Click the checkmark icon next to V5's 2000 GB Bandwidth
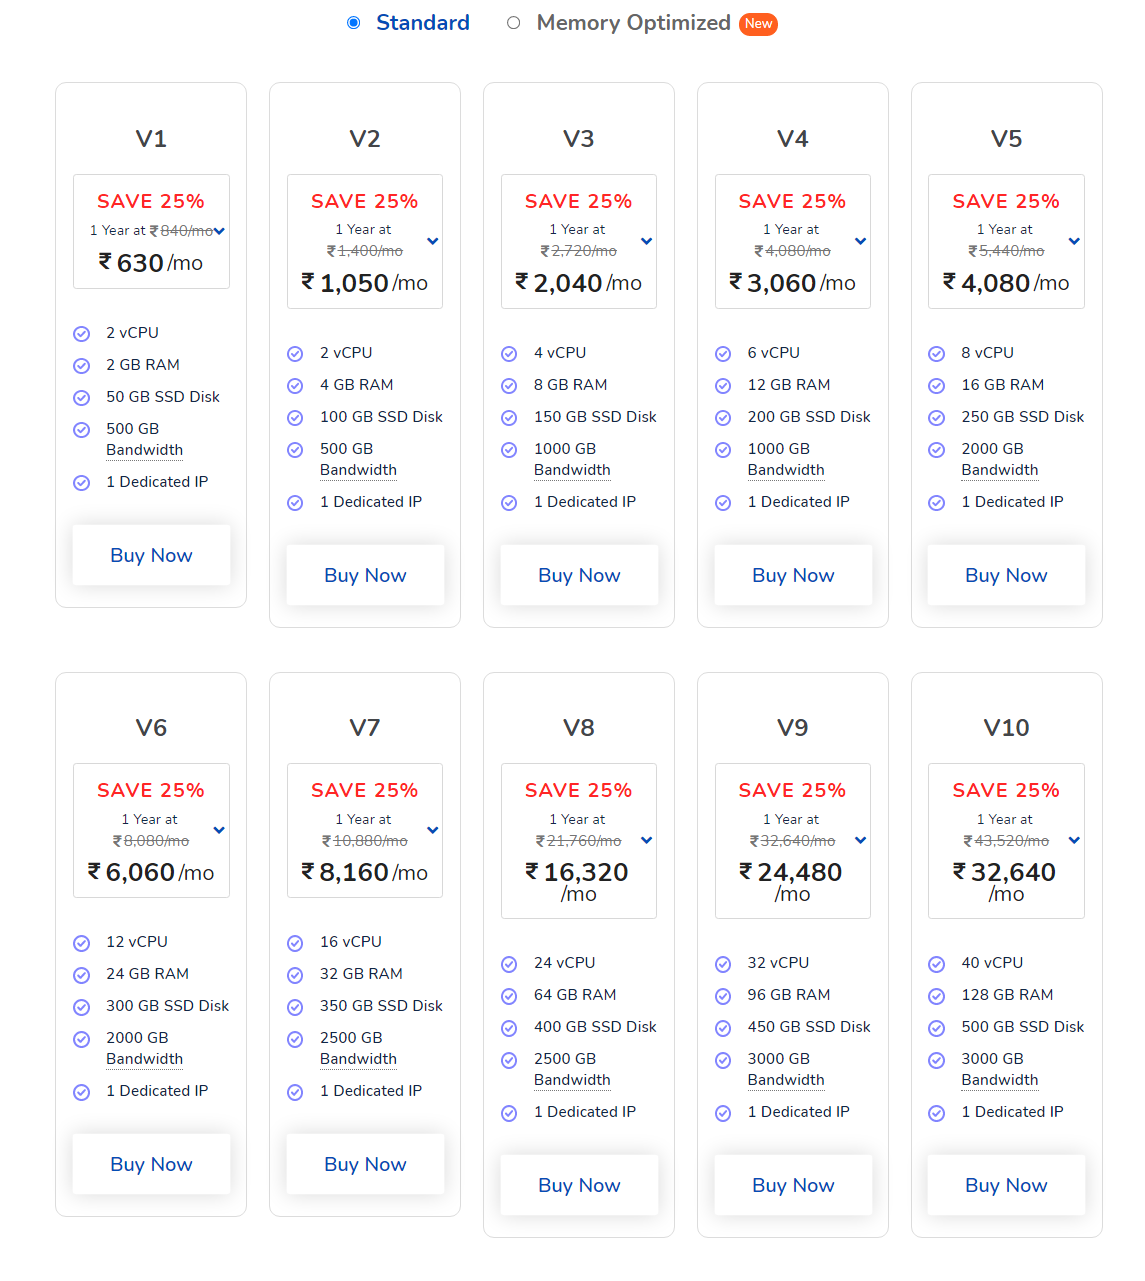Image resolution: width=1145 pixels, height=1281 pixels. 937,450
